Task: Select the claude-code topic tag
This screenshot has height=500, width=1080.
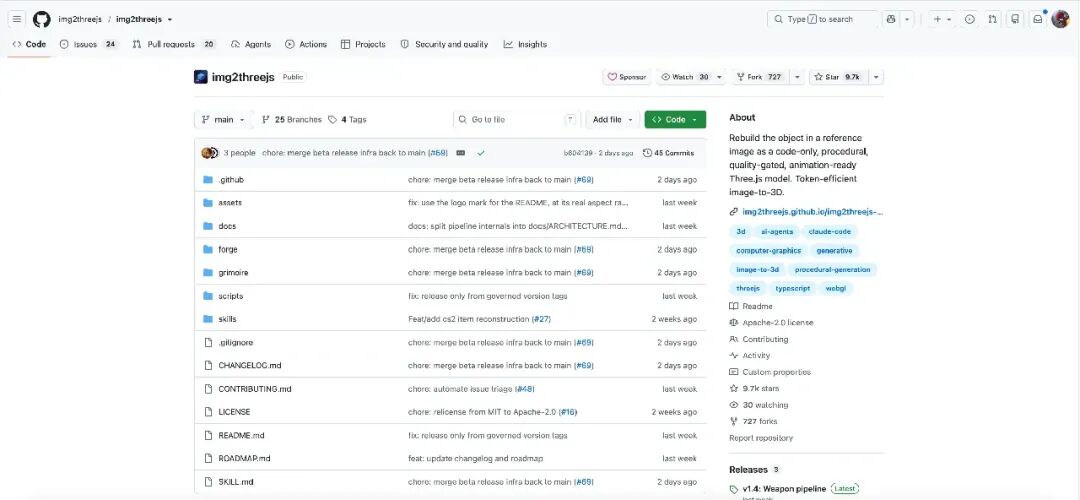Action: tap(829, 232)
